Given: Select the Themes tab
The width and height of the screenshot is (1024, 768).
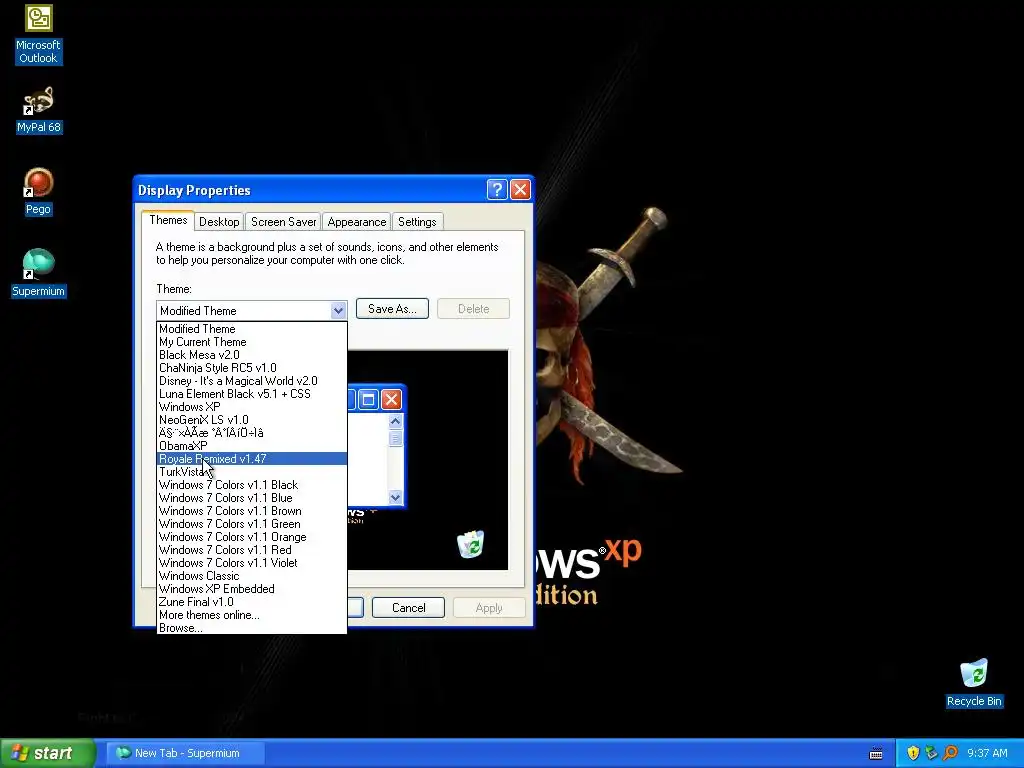Looking at the screenshot, I should [168, 220].
